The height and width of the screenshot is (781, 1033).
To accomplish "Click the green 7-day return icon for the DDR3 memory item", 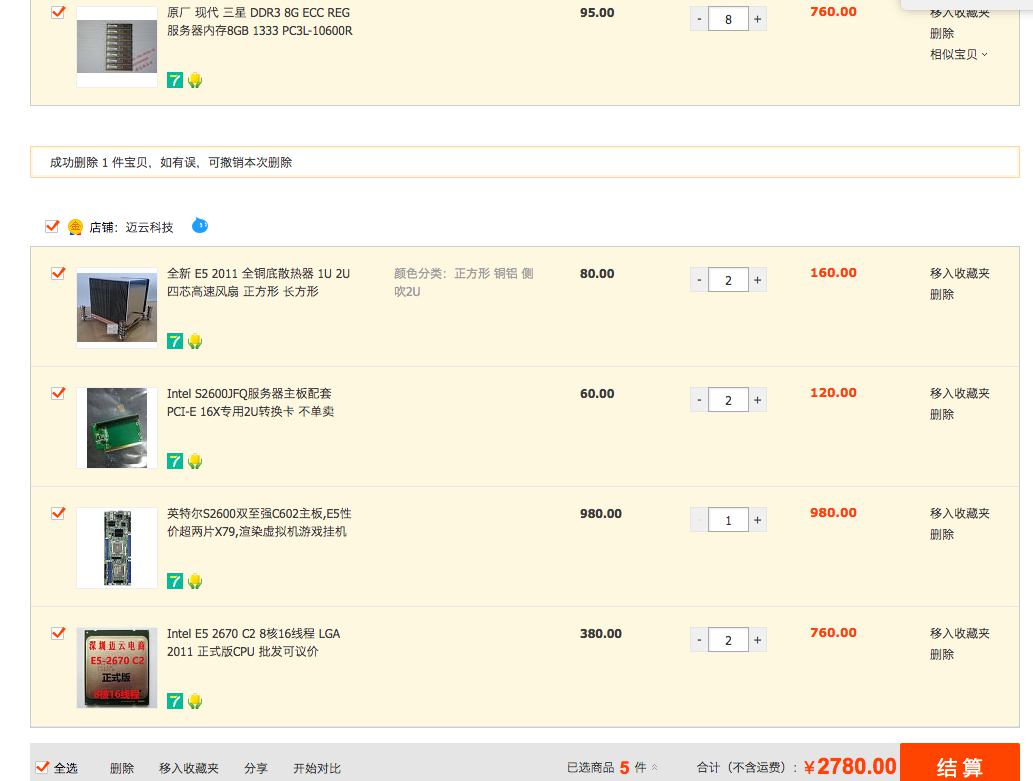I will [175, 80].
